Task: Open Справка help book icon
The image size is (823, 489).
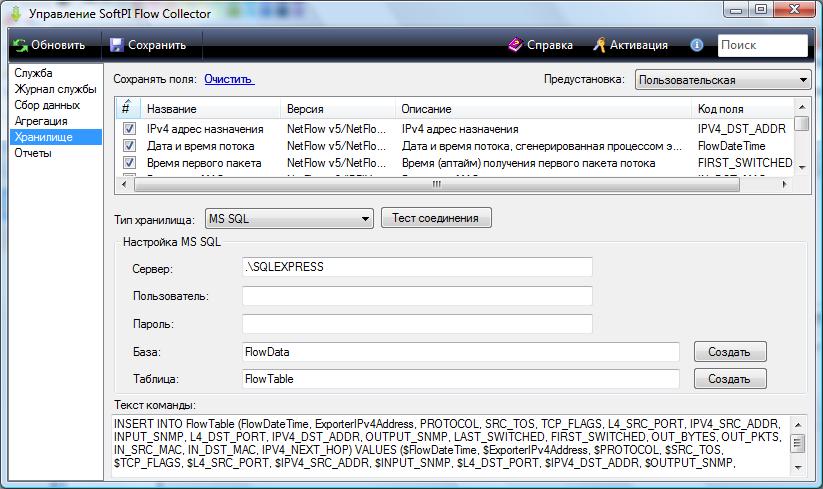Action: click(515, 45)
